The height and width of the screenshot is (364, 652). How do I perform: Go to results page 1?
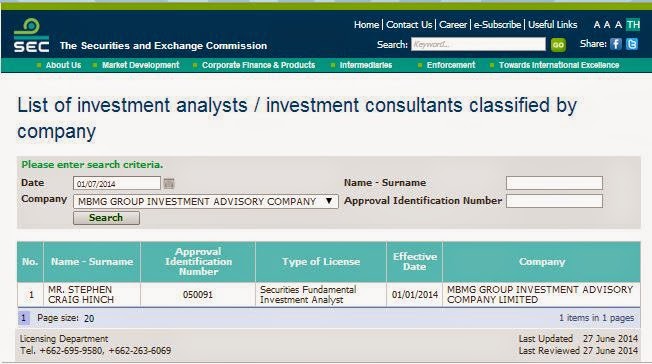point(24,318)
